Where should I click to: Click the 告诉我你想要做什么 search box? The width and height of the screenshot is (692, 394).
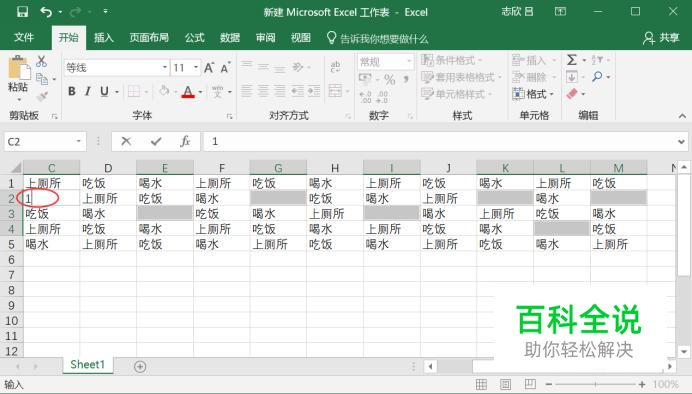(x=377, y=38)
